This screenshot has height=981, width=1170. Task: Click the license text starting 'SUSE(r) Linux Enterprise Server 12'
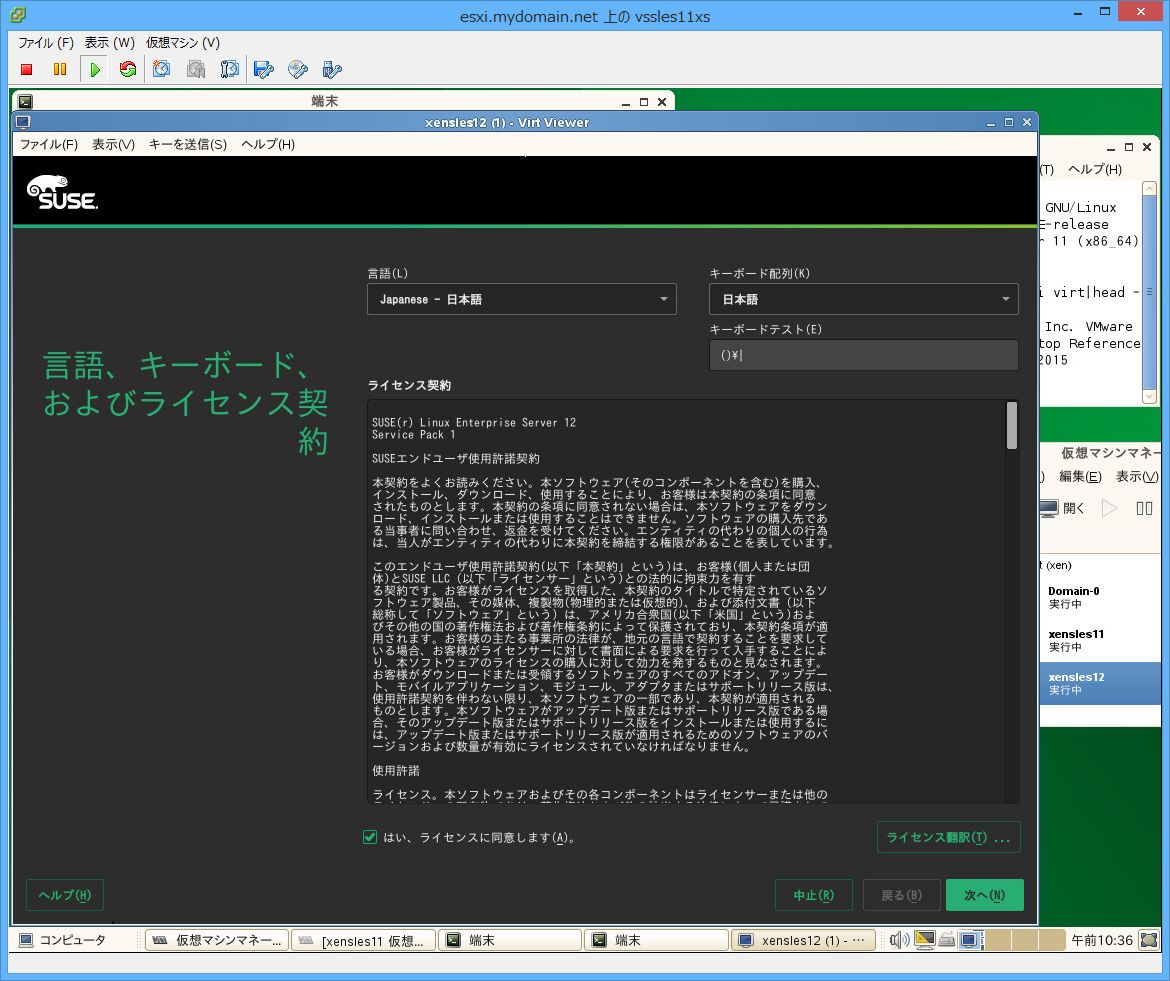coord(474,422)
